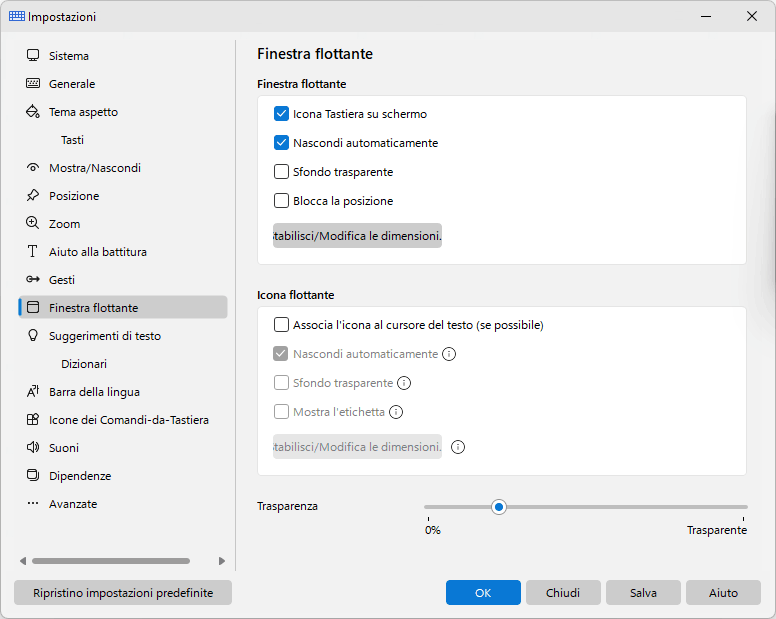Enable Sfondo trasparente under Finestra flottante

281,172
